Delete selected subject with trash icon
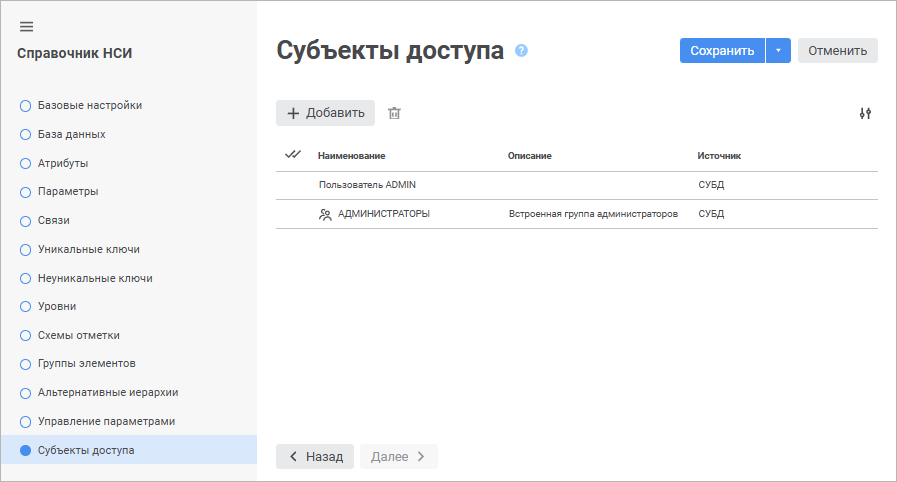The width and height of the screenshot is (897, 482). pos(394,113)
